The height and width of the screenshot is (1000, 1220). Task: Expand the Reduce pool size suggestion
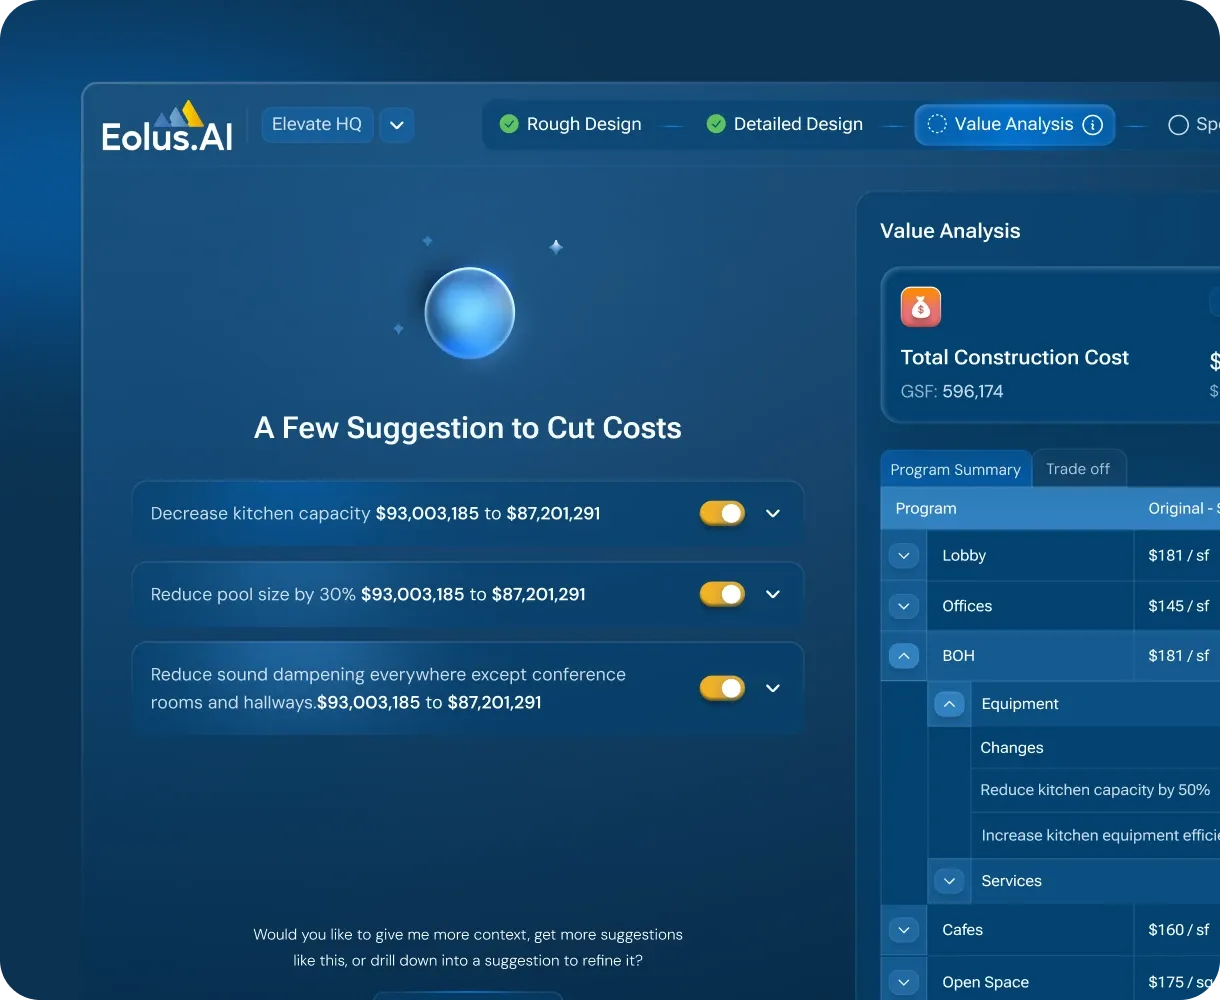(773, 594)
